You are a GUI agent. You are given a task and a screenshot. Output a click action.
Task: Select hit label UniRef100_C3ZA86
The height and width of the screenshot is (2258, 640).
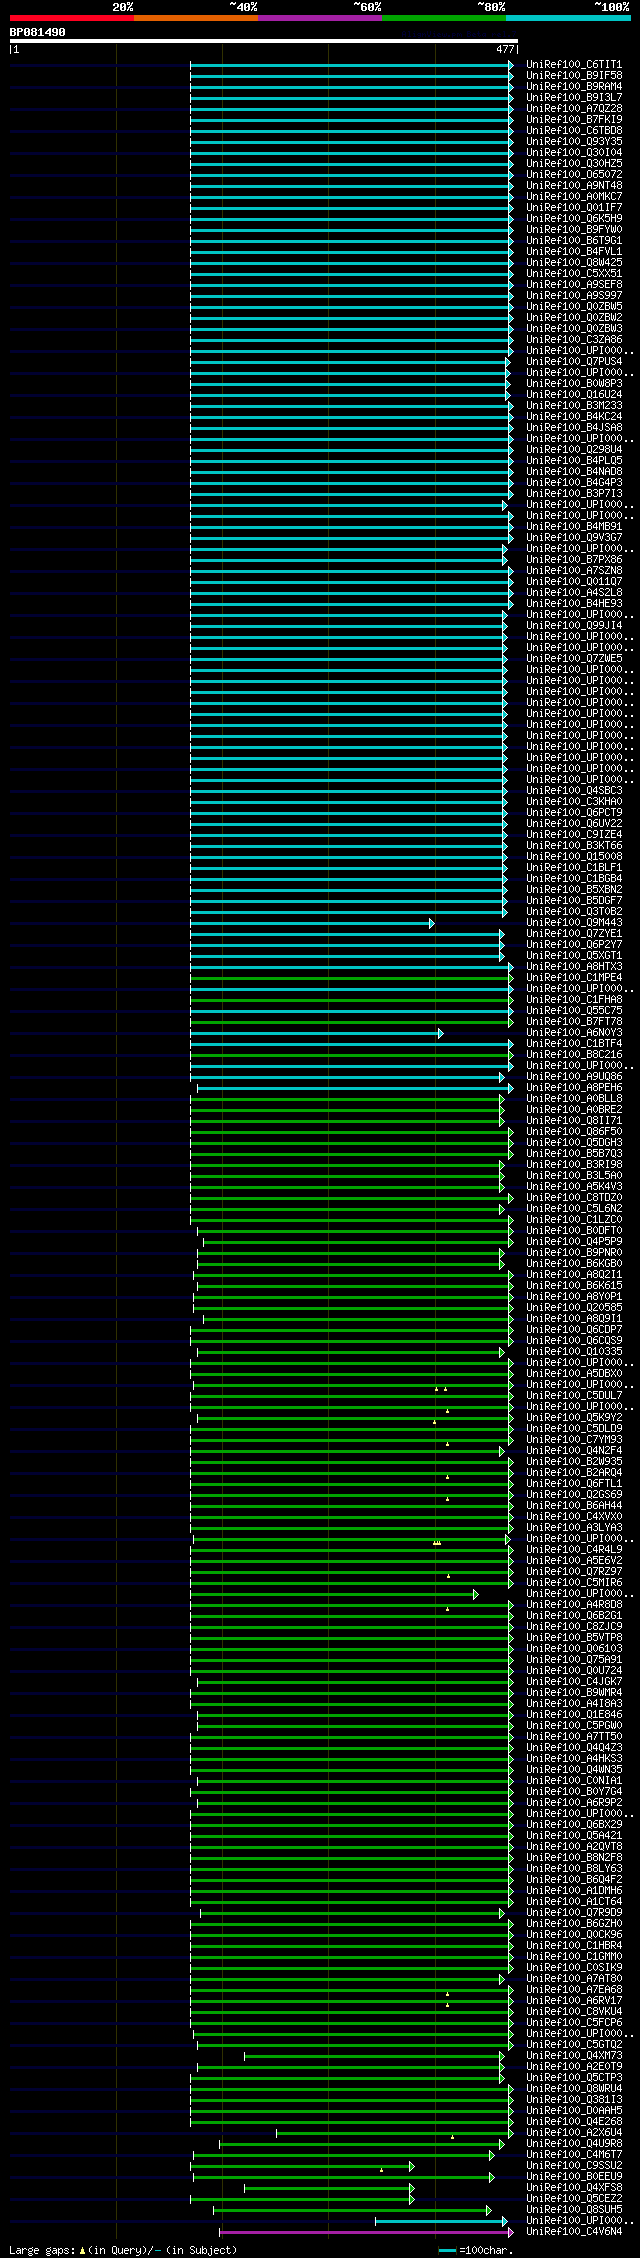click(574, 339)
